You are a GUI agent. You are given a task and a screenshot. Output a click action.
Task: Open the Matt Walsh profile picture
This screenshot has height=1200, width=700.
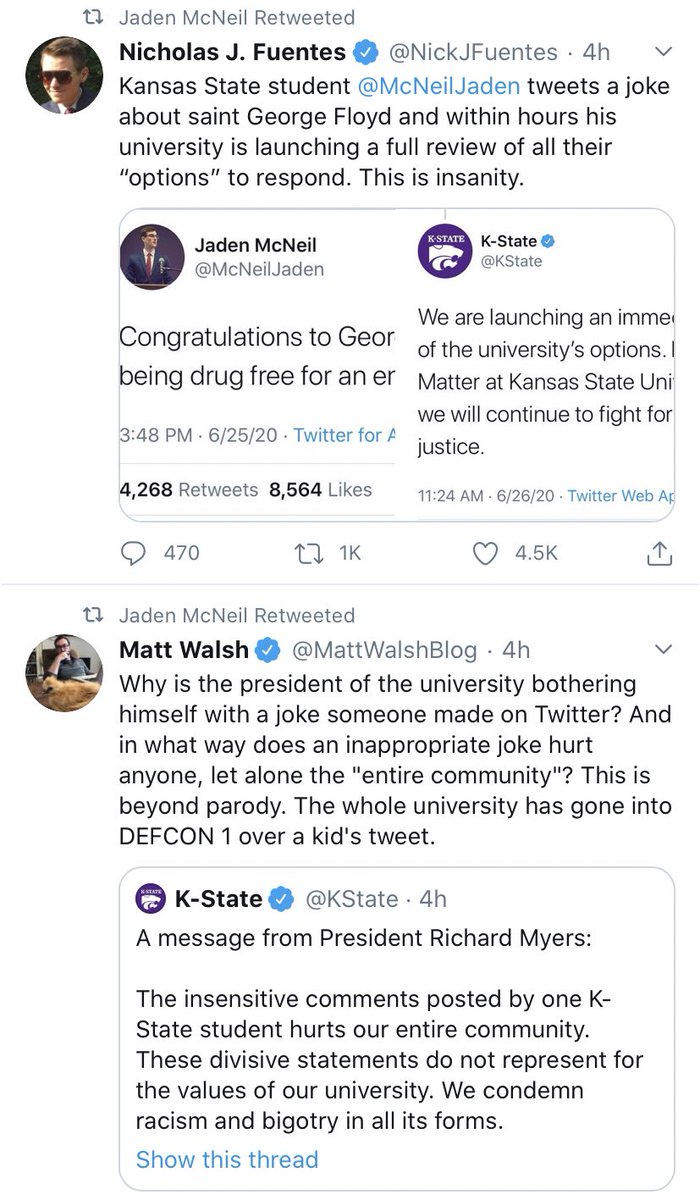click(63, 673)
